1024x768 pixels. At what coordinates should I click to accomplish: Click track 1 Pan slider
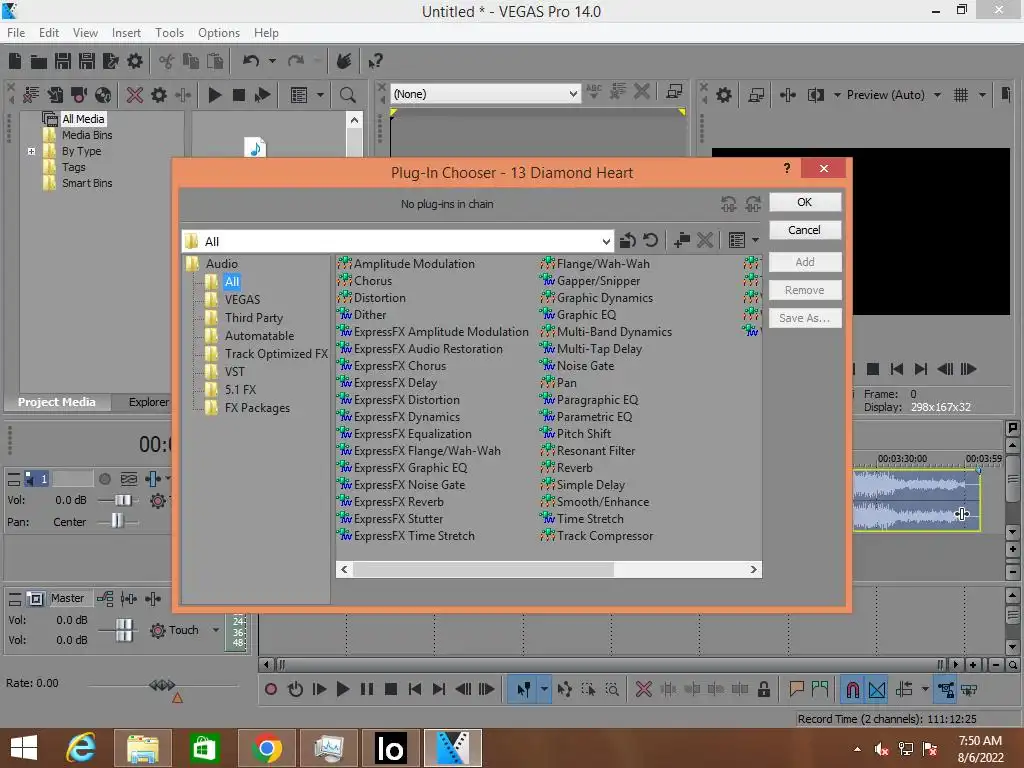118,522
